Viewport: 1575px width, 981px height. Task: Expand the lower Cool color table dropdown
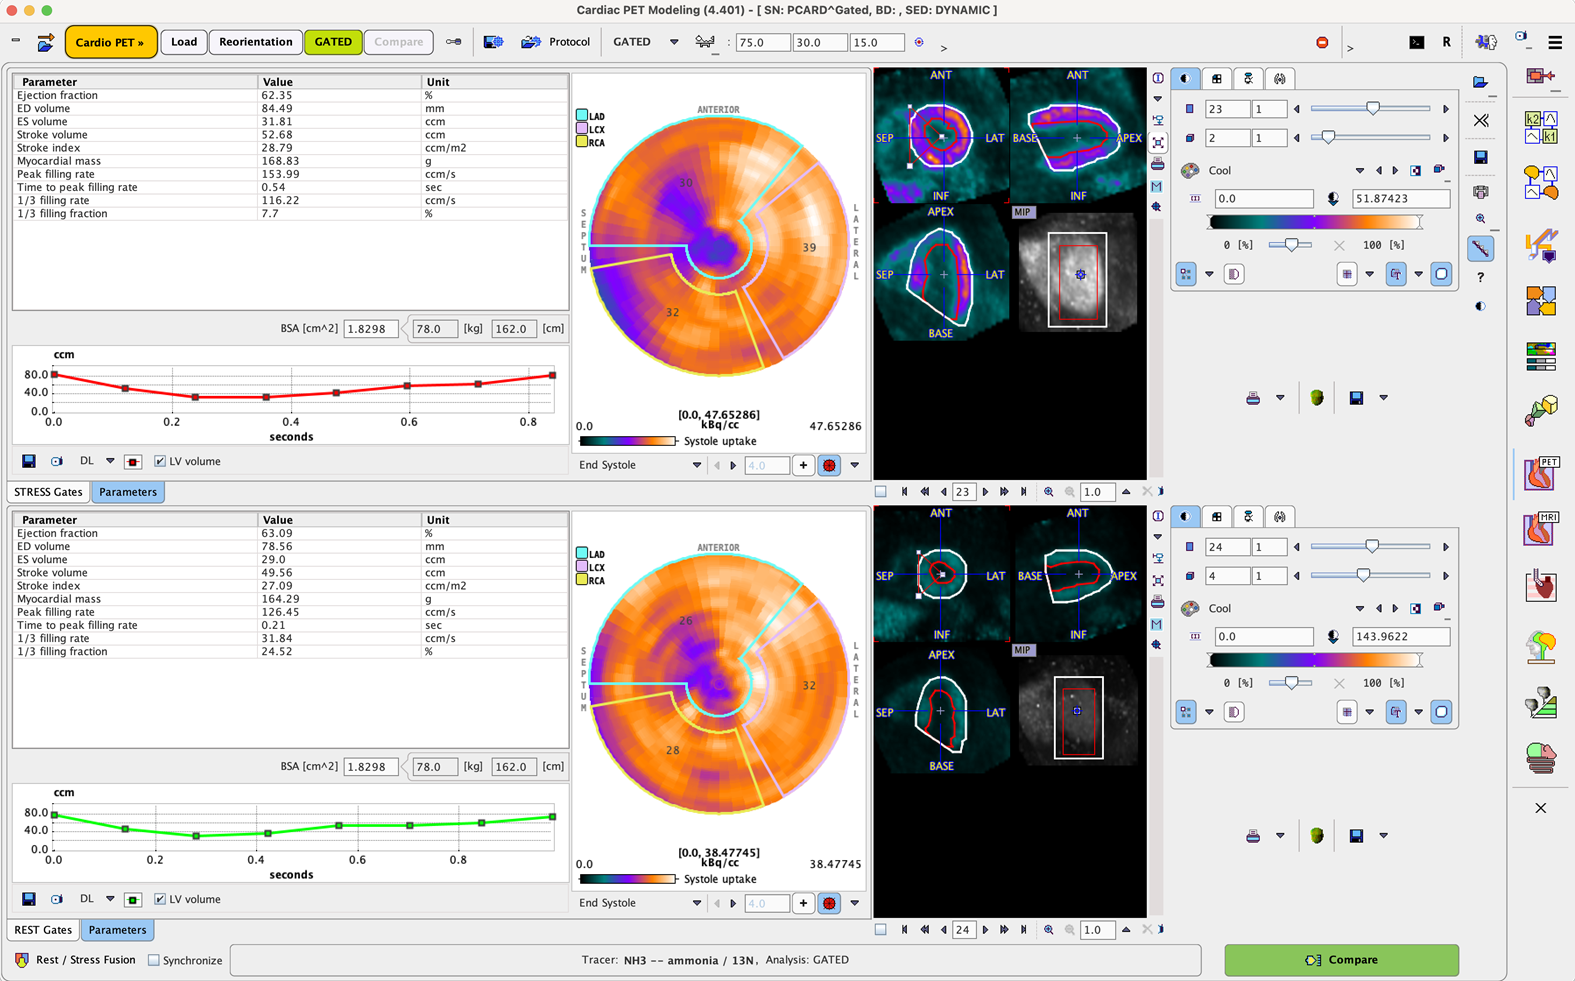pyautogui.click(x=1359, y=609)
